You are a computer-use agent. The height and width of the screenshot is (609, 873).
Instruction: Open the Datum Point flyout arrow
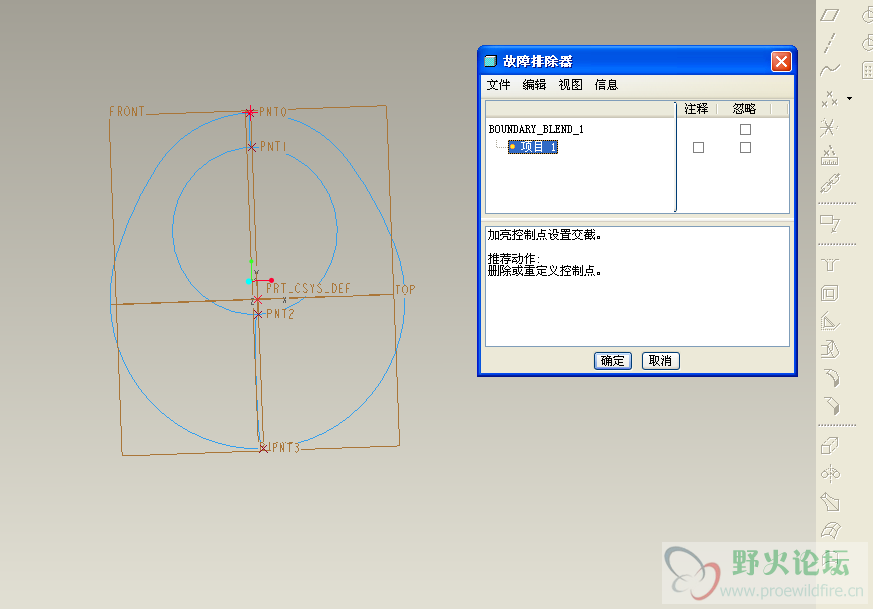(849, 99)
